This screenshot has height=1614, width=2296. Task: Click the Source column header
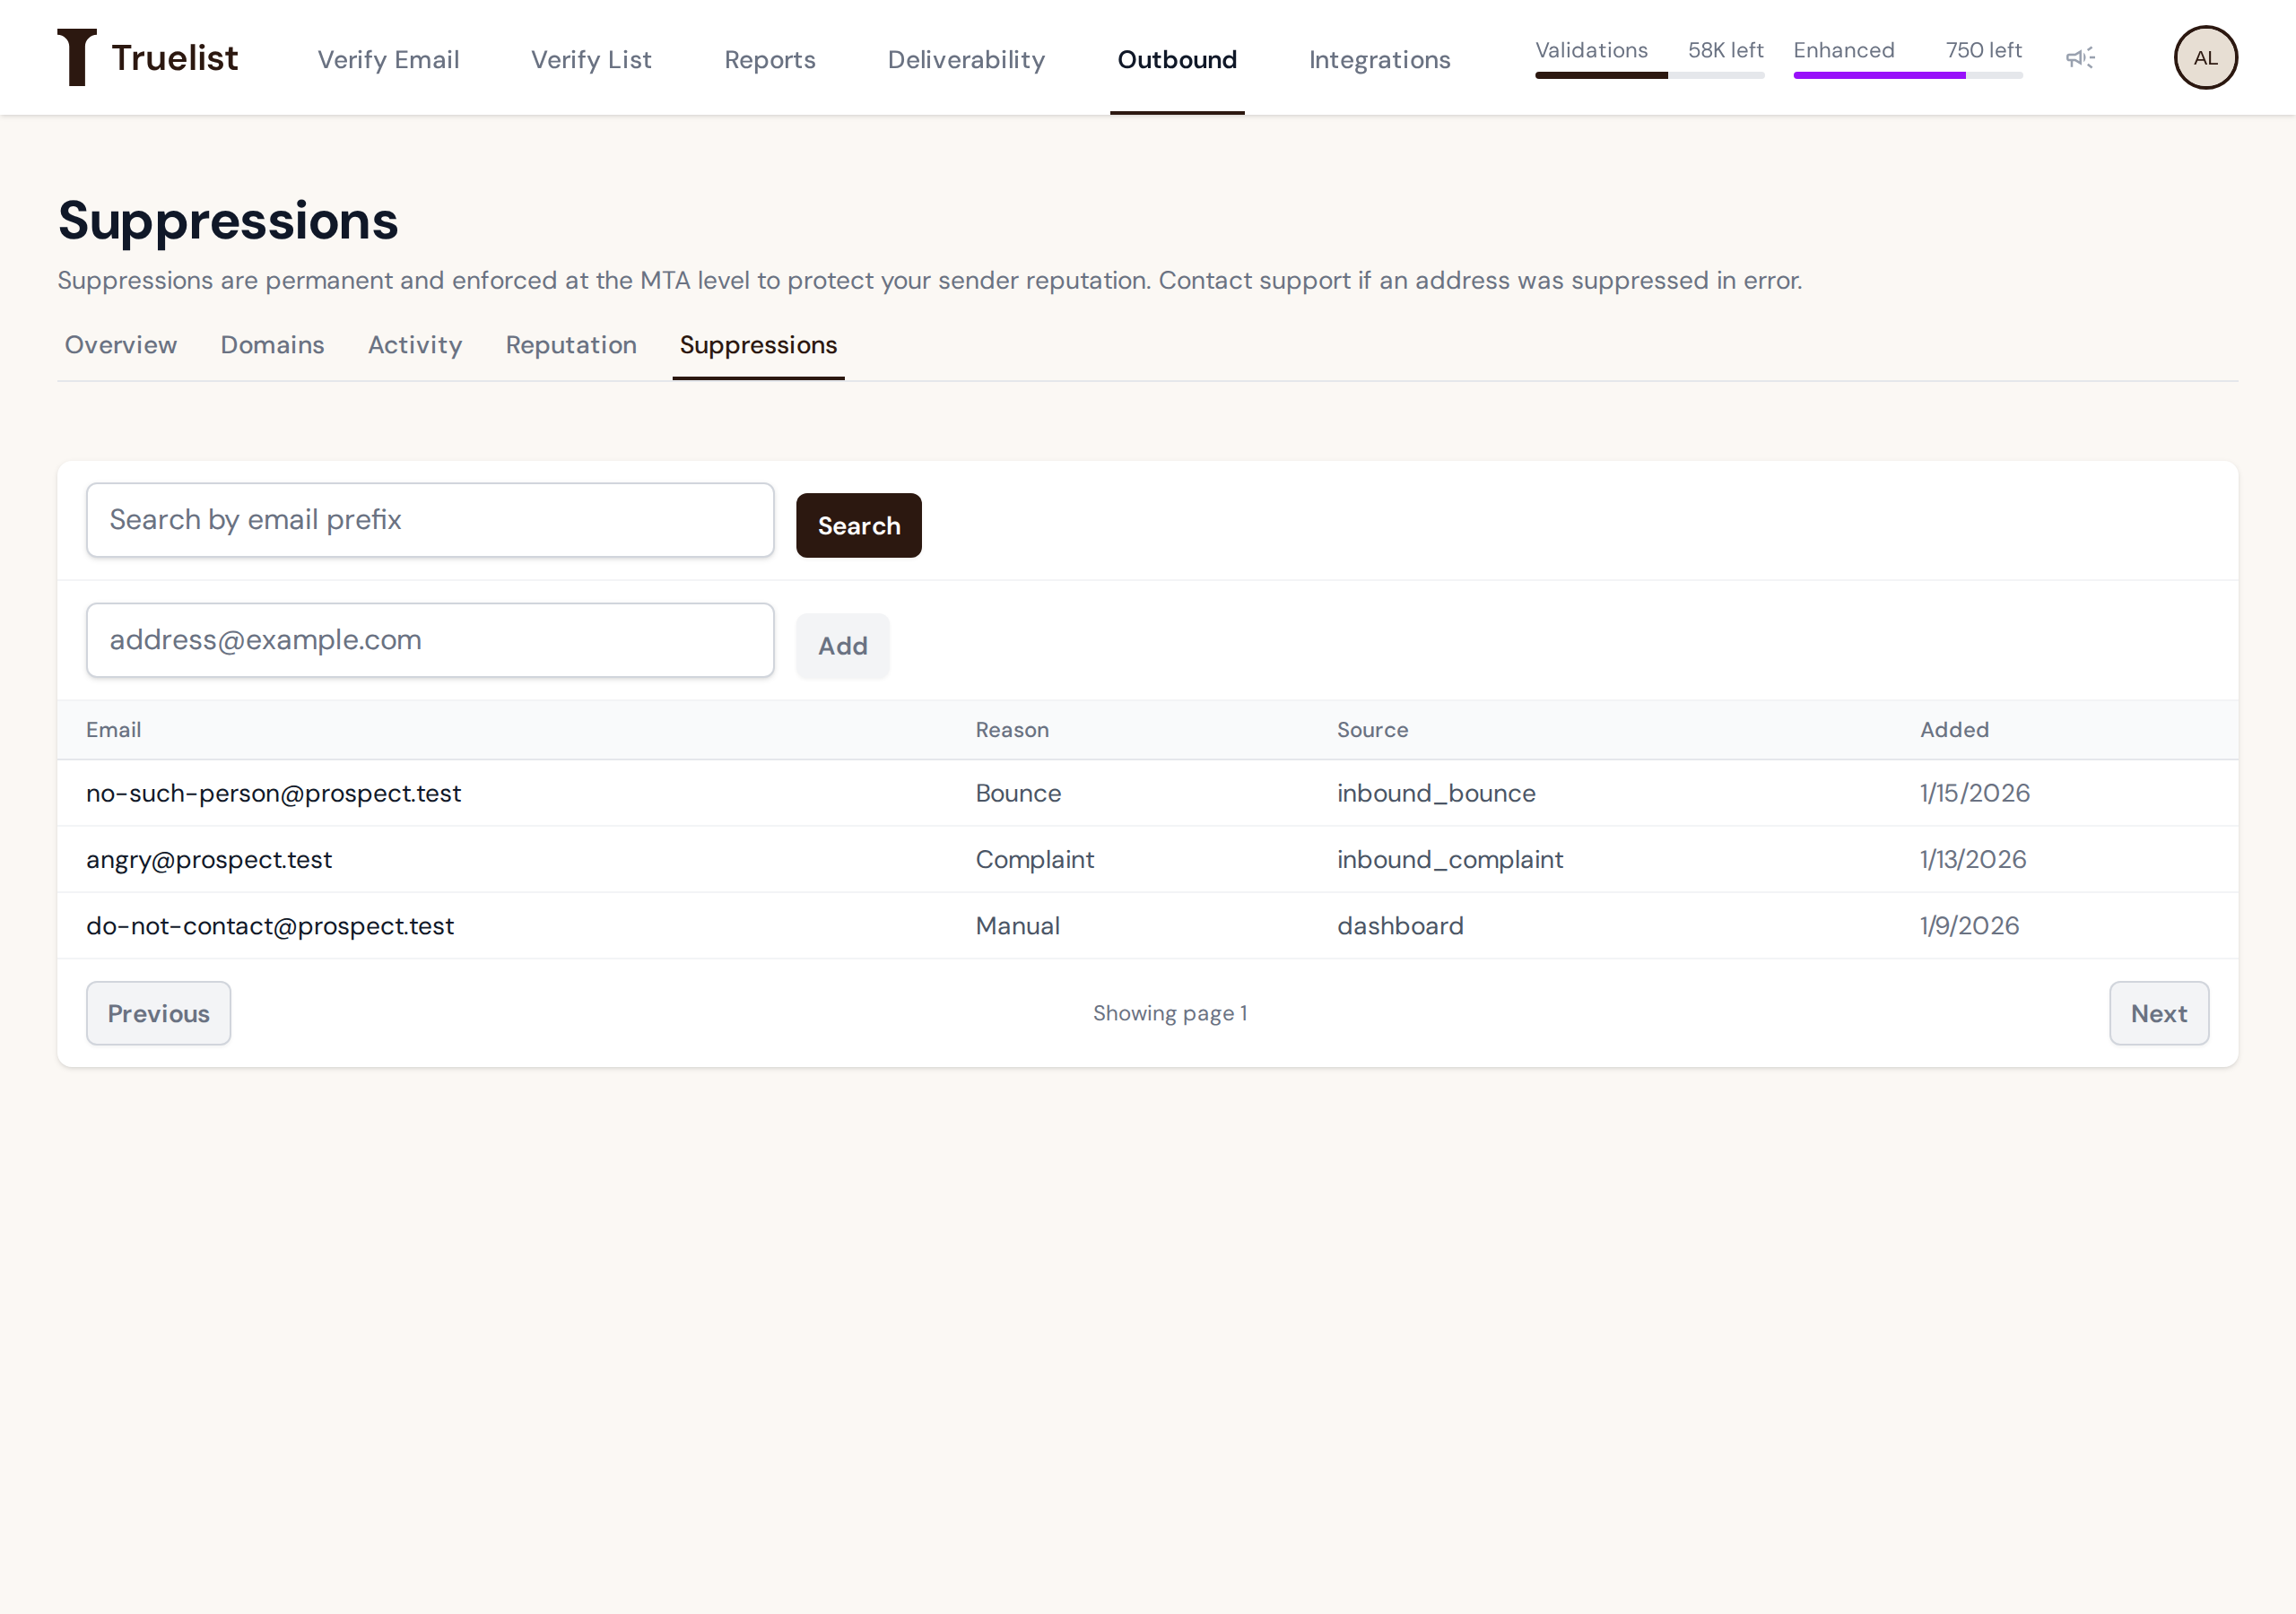[x=1372, y=730]
